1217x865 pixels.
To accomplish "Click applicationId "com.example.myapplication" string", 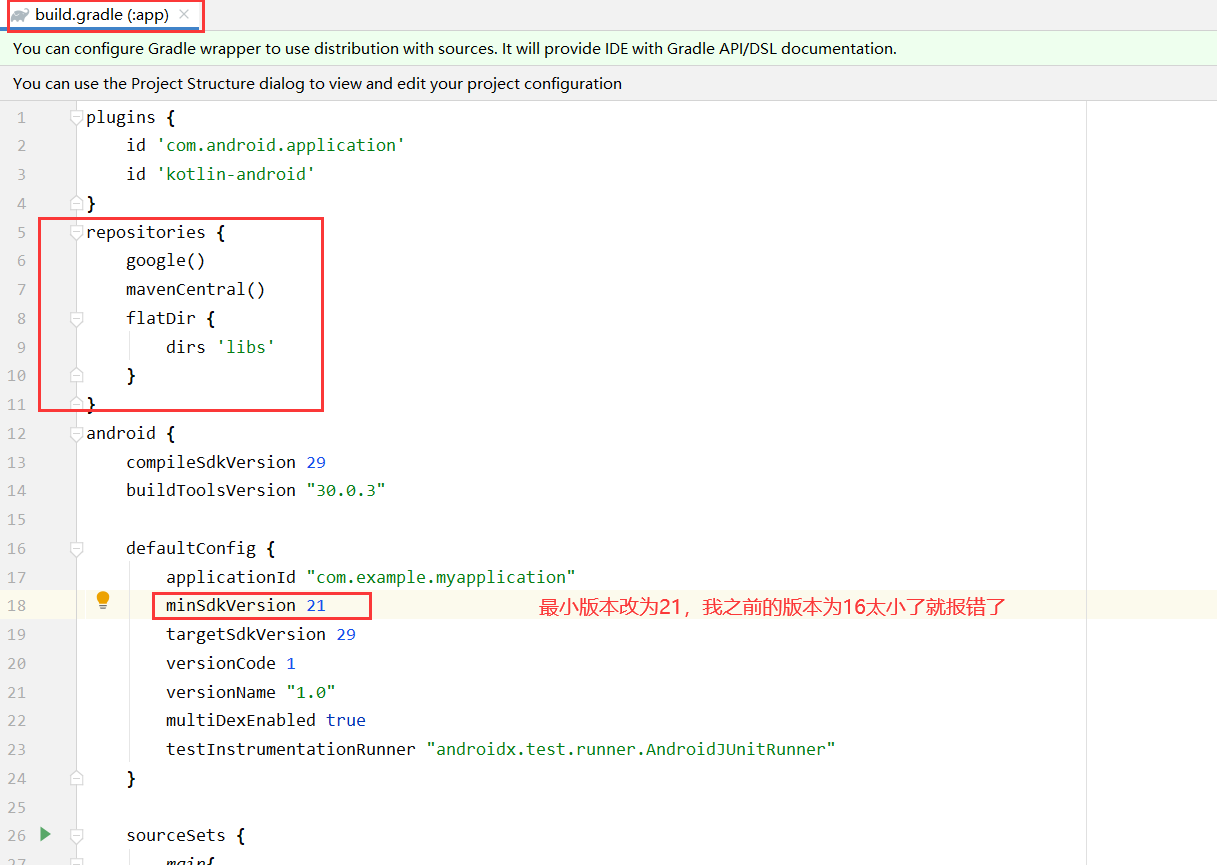I will (441, 577).
